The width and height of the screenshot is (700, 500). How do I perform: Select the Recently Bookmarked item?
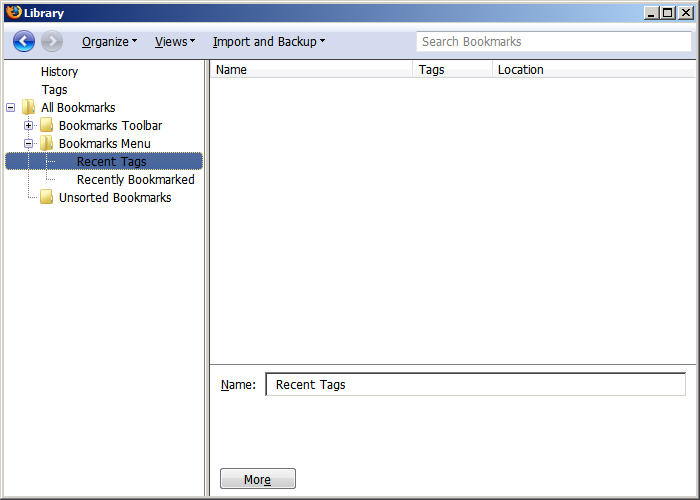click(x=135, y=179)
